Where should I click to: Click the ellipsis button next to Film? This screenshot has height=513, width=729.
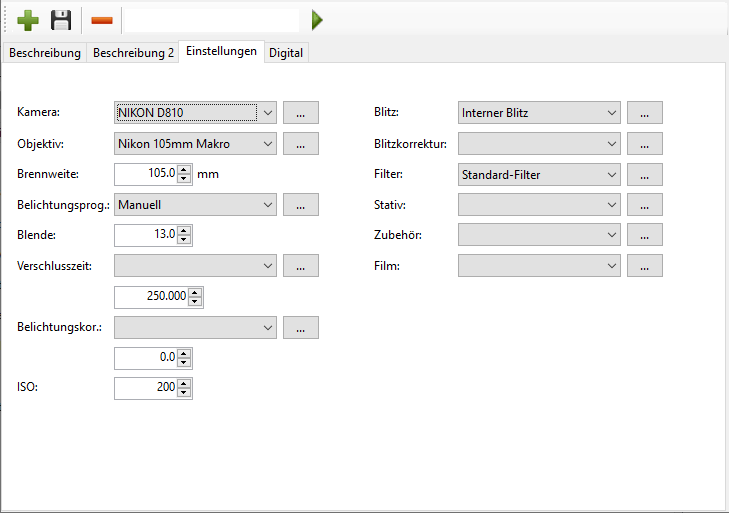(x=645, y=266)
